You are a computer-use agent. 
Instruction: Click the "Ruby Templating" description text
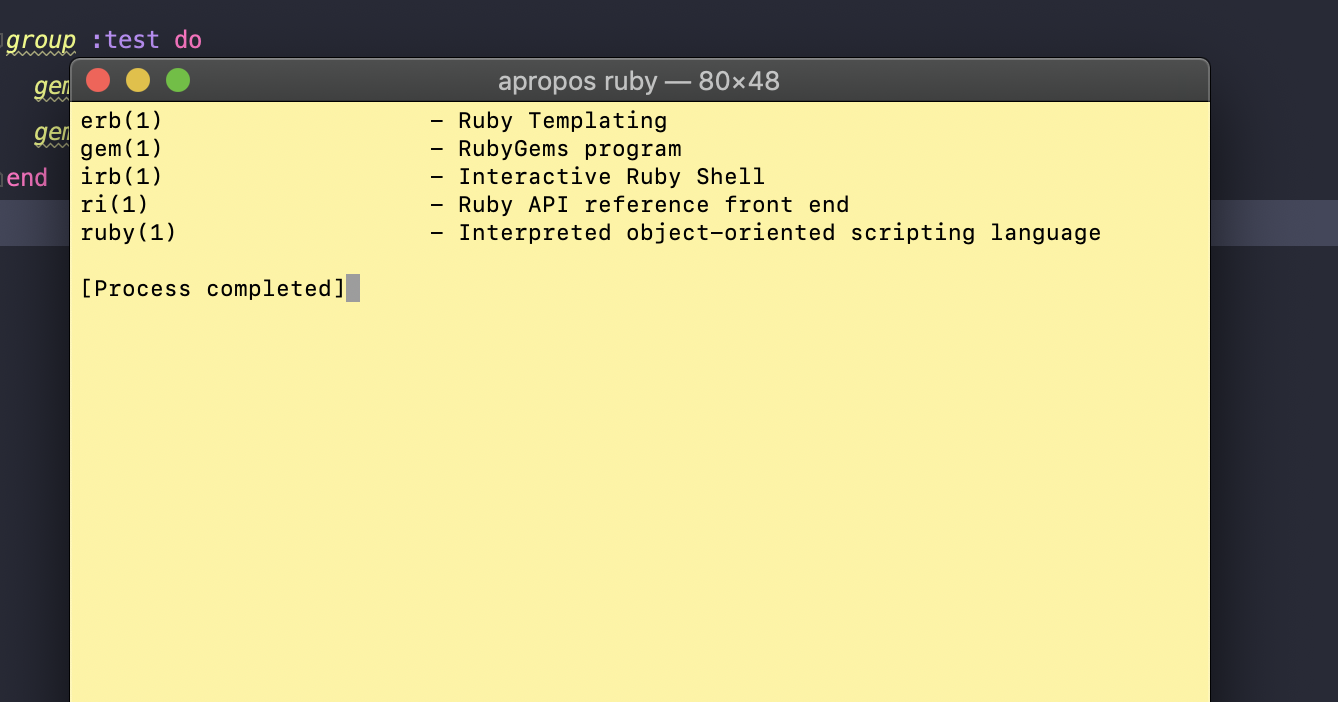[562, 121]
